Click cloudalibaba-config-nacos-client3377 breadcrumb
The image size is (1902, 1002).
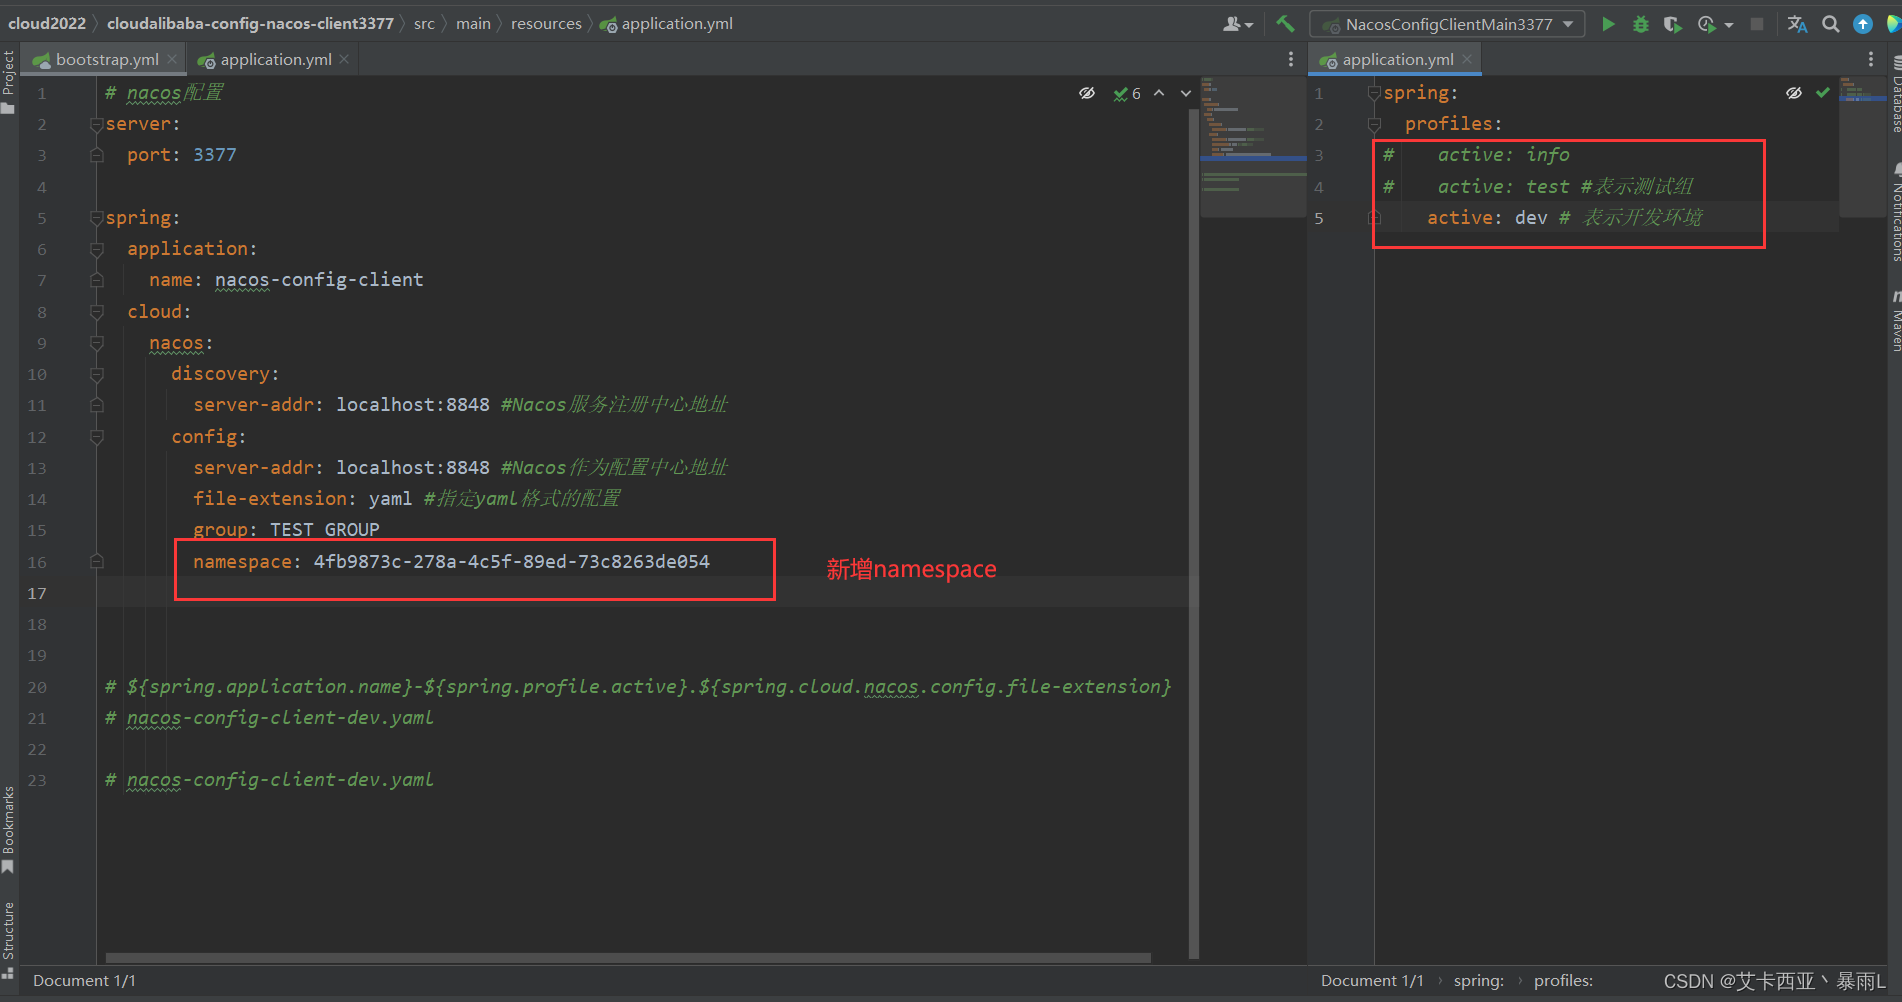point(250,23)
